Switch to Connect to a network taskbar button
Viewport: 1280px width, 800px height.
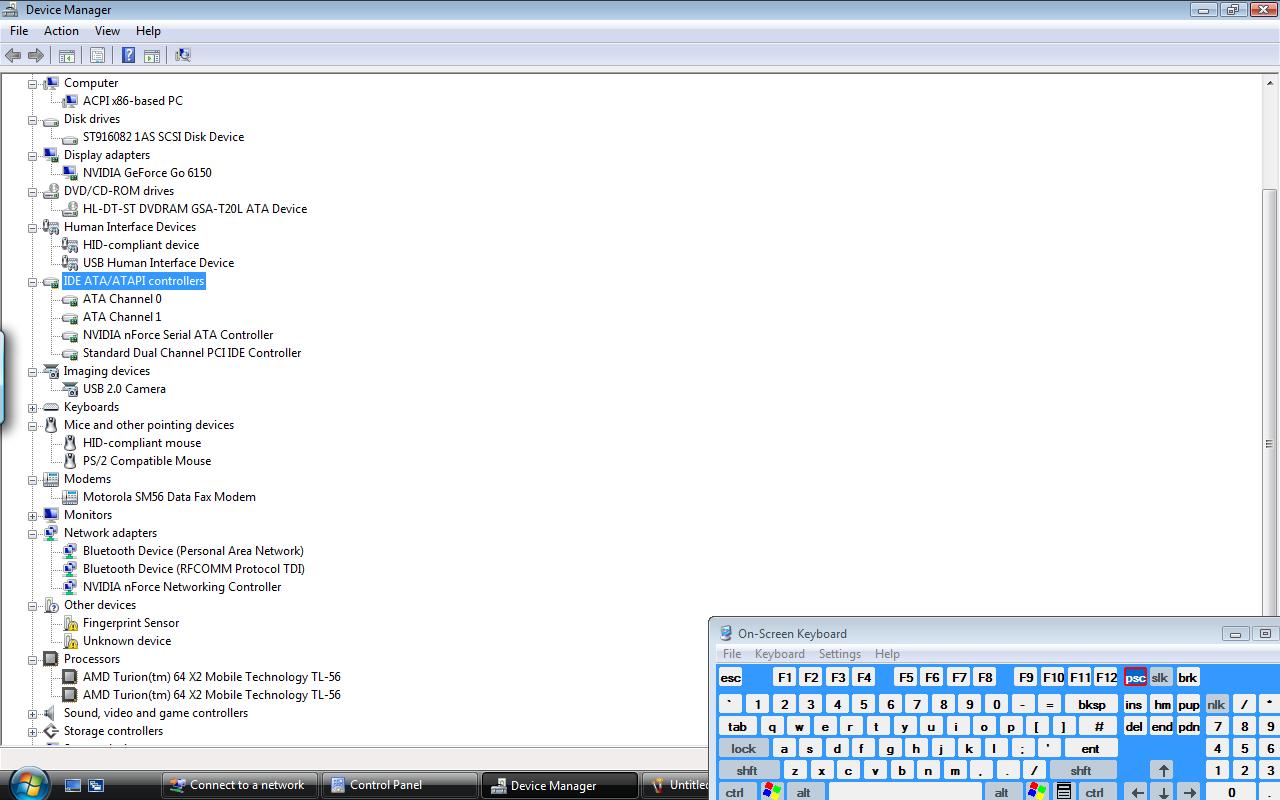(238, 785)
